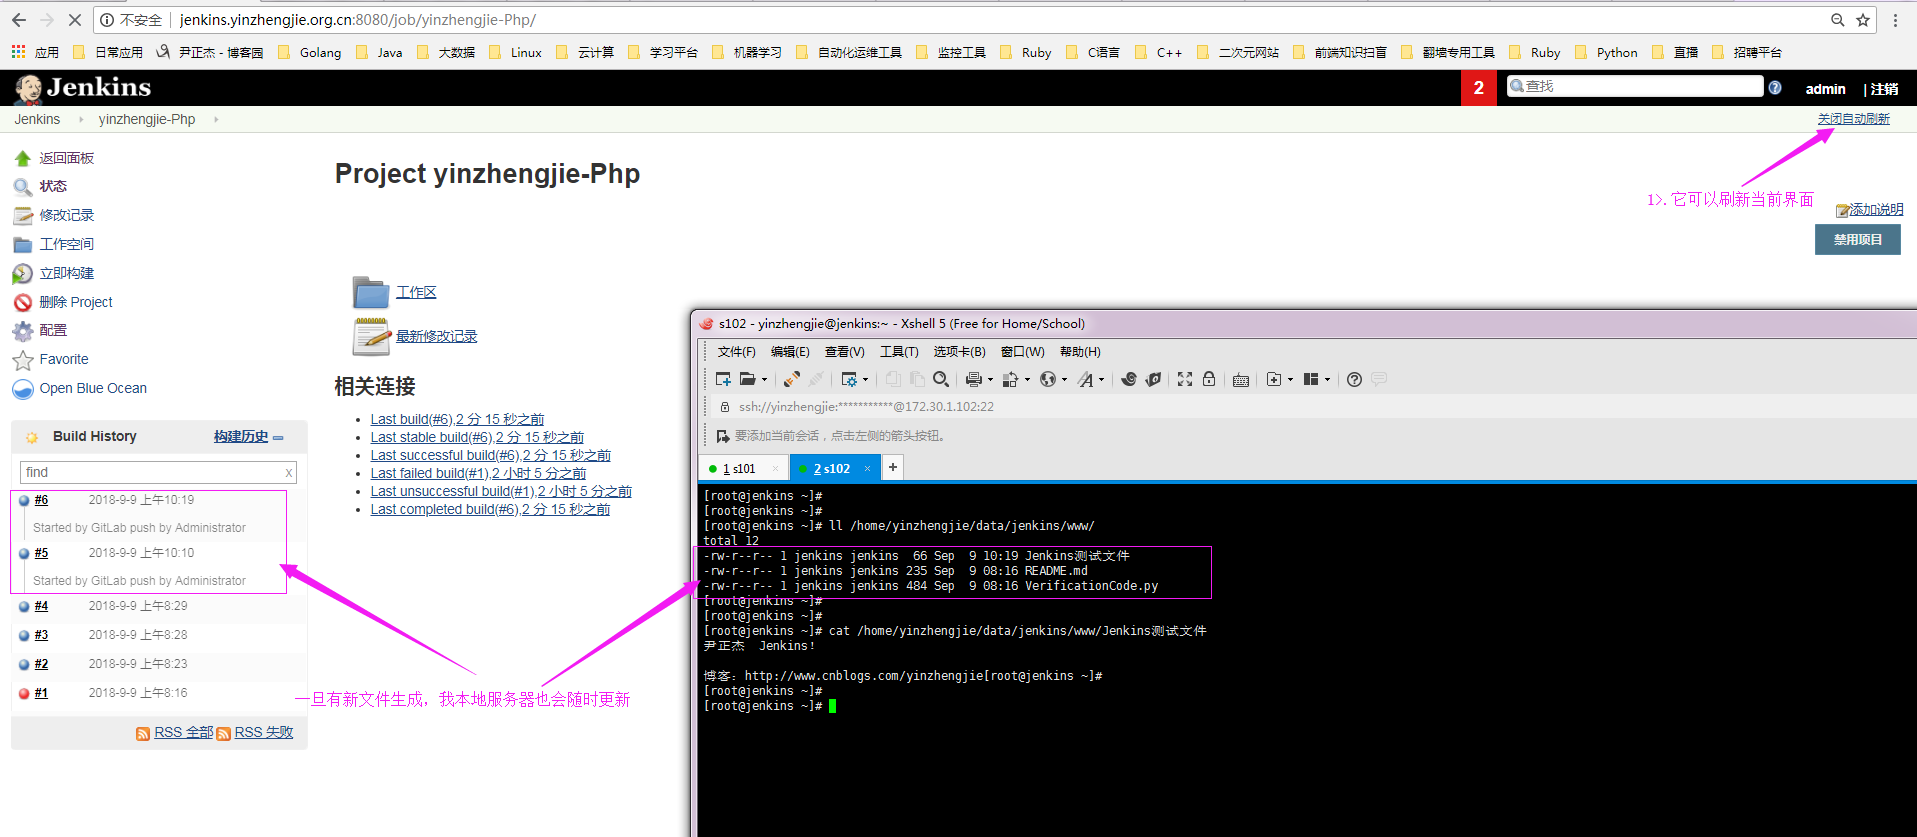Click the Chrome bookmark star icon
Image resolution: width=1917 pixels, height=837 pixels.
pos(1863,20)
